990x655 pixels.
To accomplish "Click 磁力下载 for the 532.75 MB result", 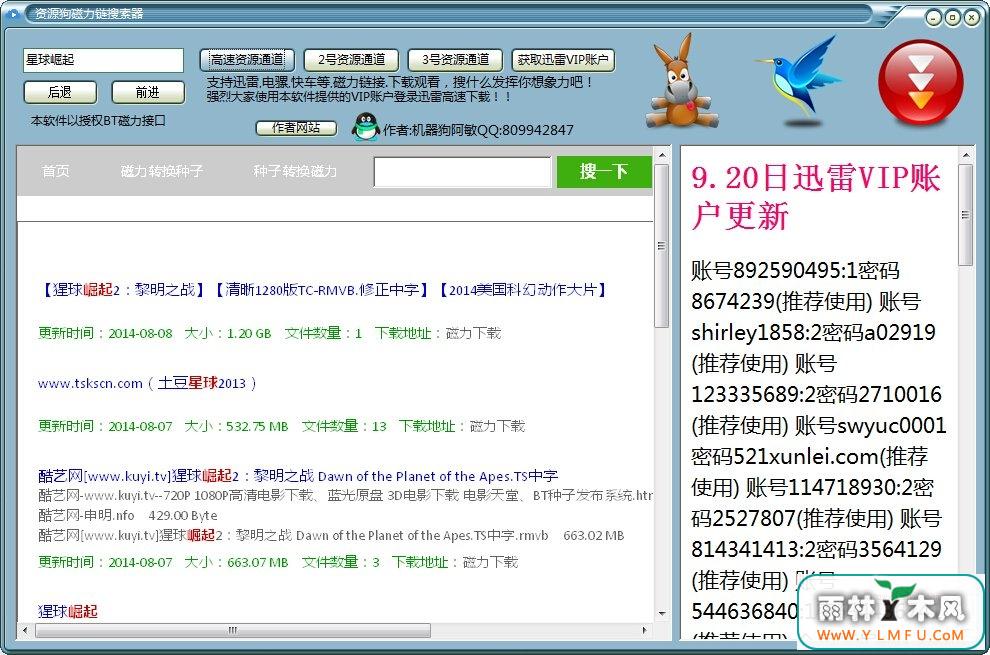I will click(x=498, y=426).
